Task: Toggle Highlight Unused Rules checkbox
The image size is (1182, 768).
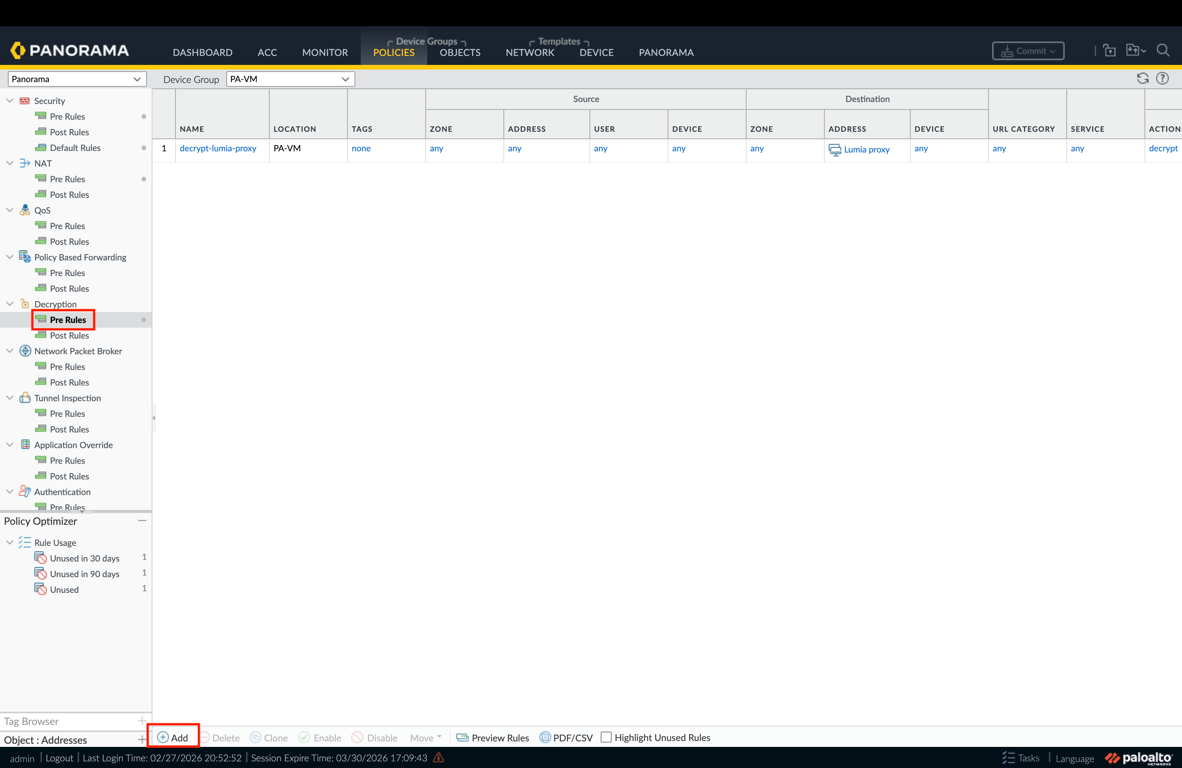Action: point(606,737)
